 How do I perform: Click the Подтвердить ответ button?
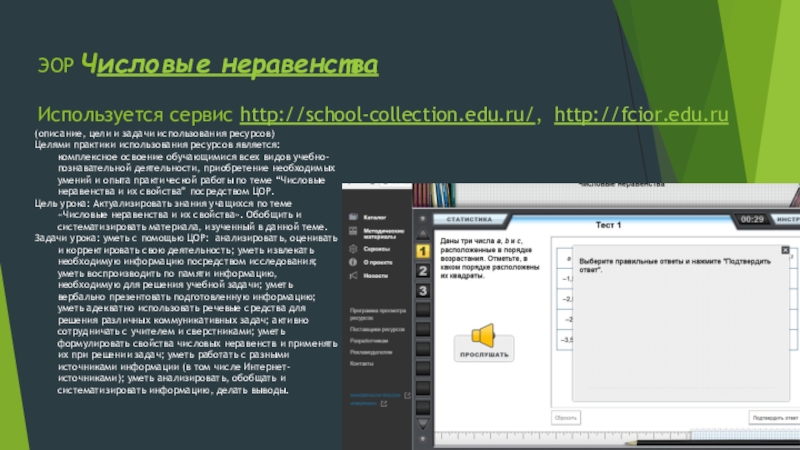click(x=774, y=418)
